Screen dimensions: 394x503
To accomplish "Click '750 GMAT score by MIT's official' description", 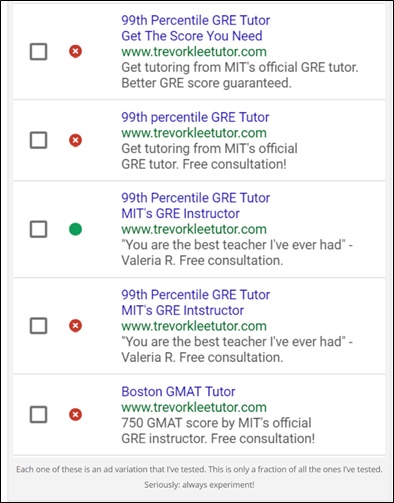I will coord(216,423).
